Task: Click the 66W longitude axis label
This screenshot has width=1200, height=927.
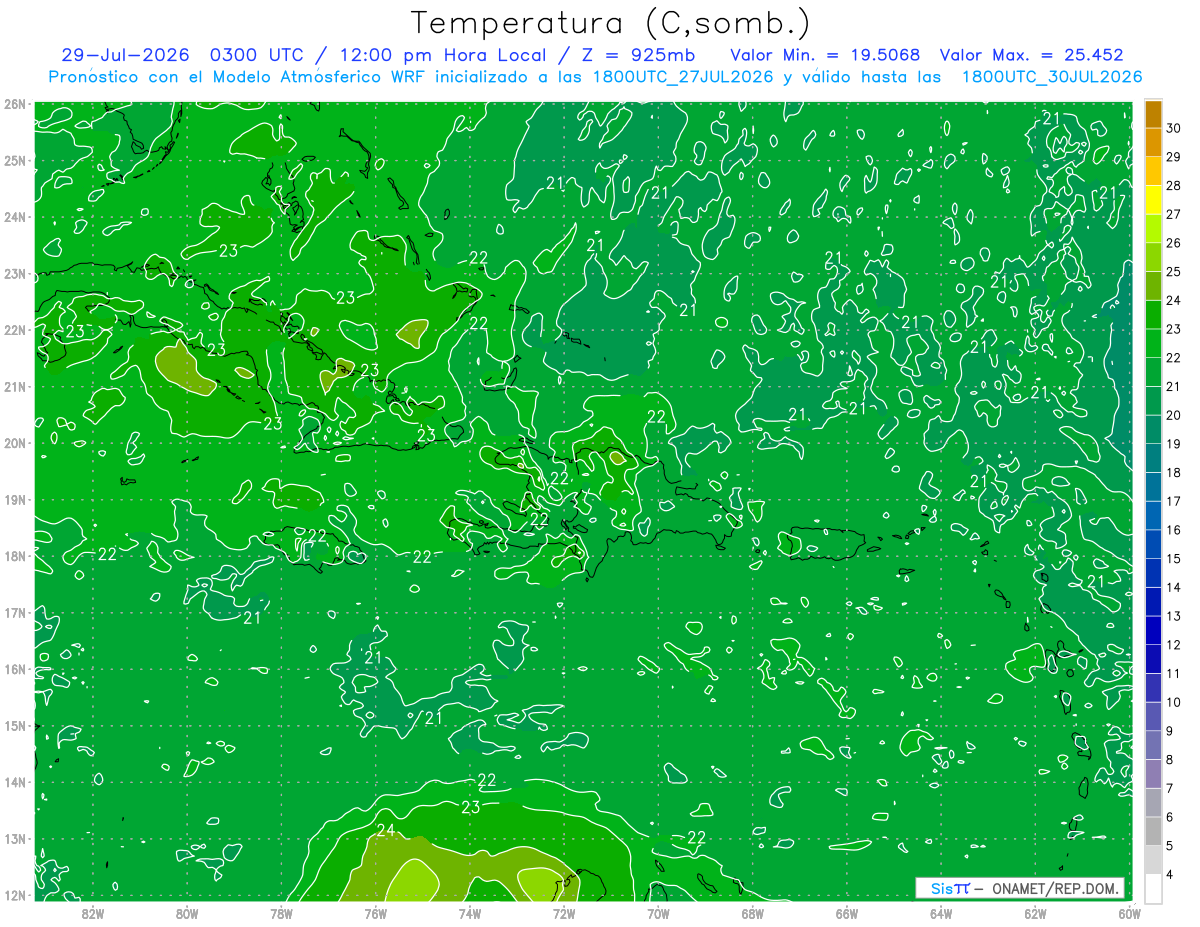Action: click(x=847, y=913)
